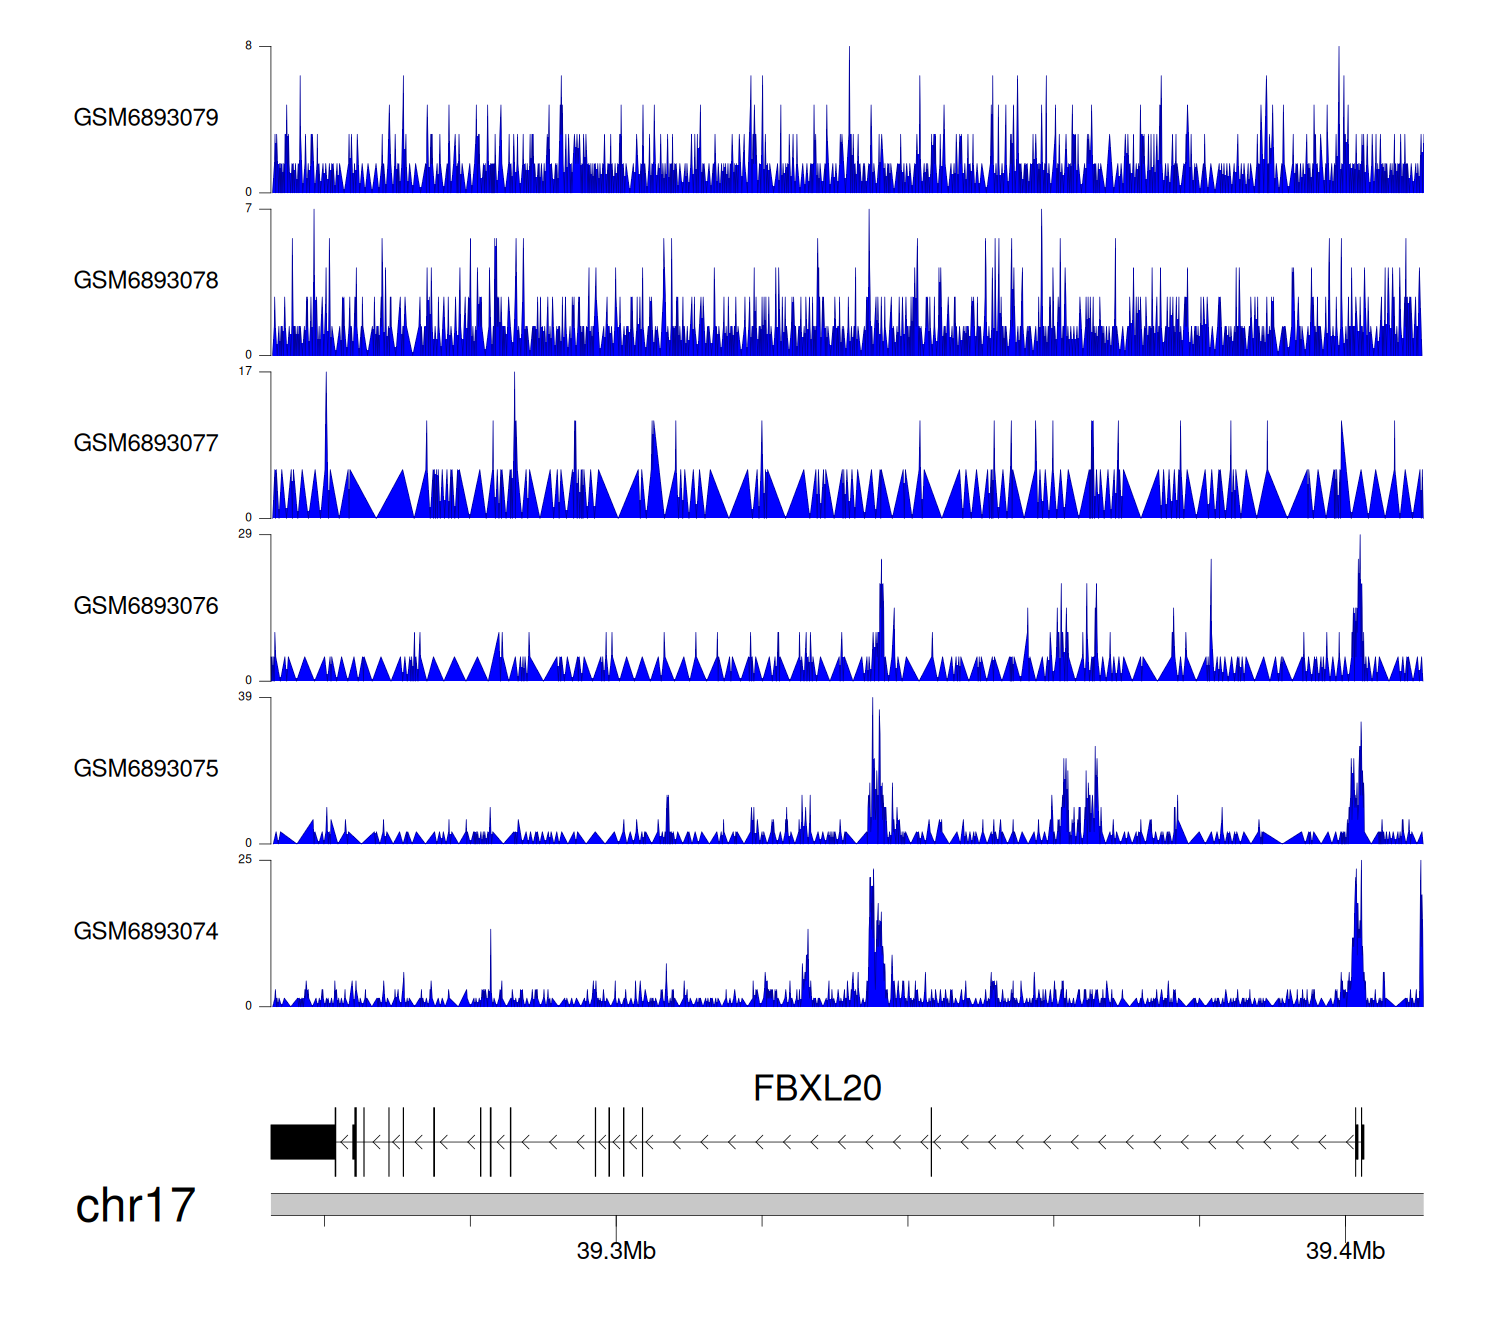
Task: Click the GSM6893079 track label
Action: [146, 118]
